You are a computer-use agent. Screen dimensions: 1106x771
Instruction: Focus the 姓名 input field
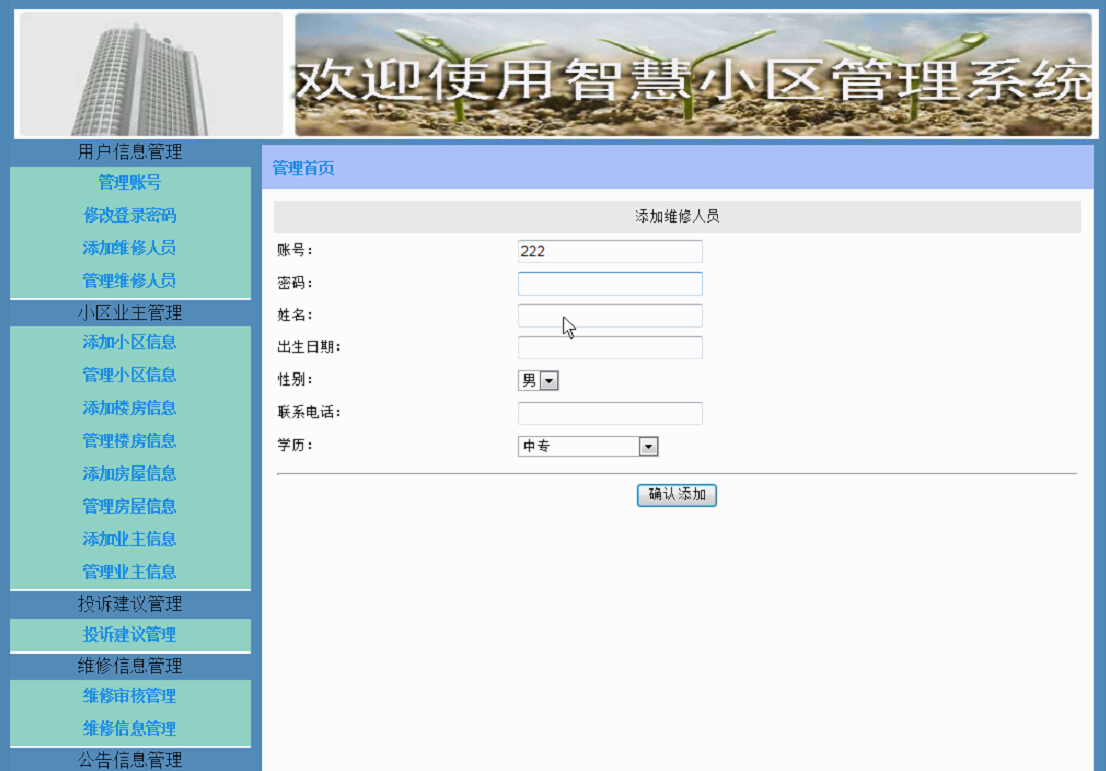pyautogui.click(x=610, y=315)
